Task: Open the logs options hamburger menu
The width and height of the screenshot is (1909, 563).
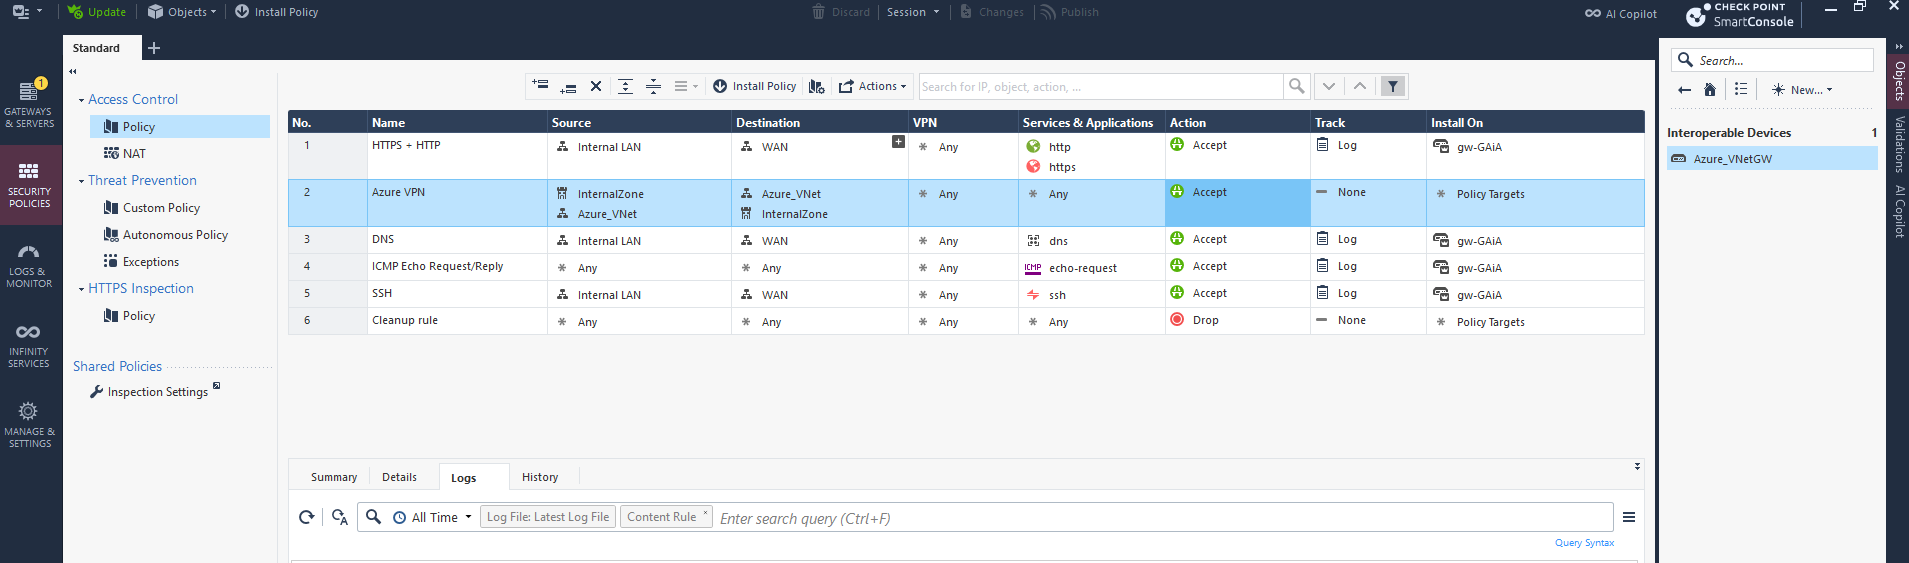Action: (x=1629, y=517)
